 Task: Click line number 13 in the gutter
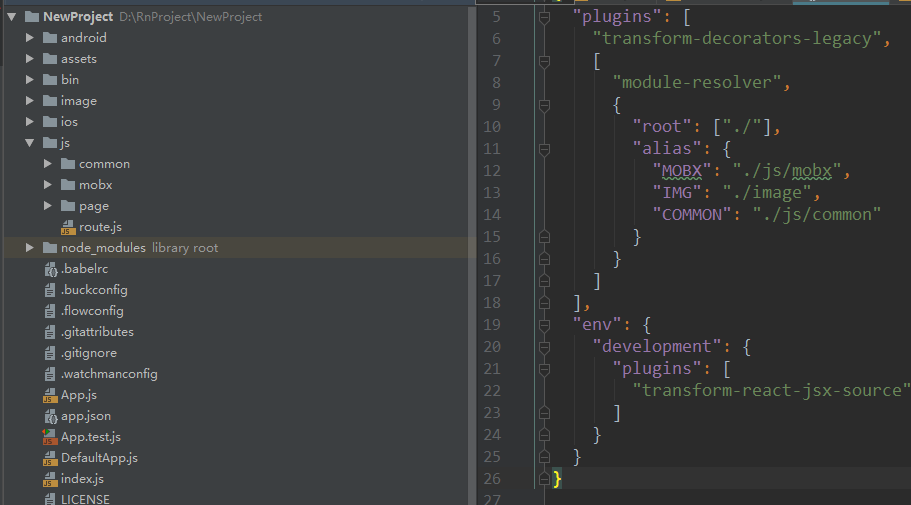tap(492, 193)
